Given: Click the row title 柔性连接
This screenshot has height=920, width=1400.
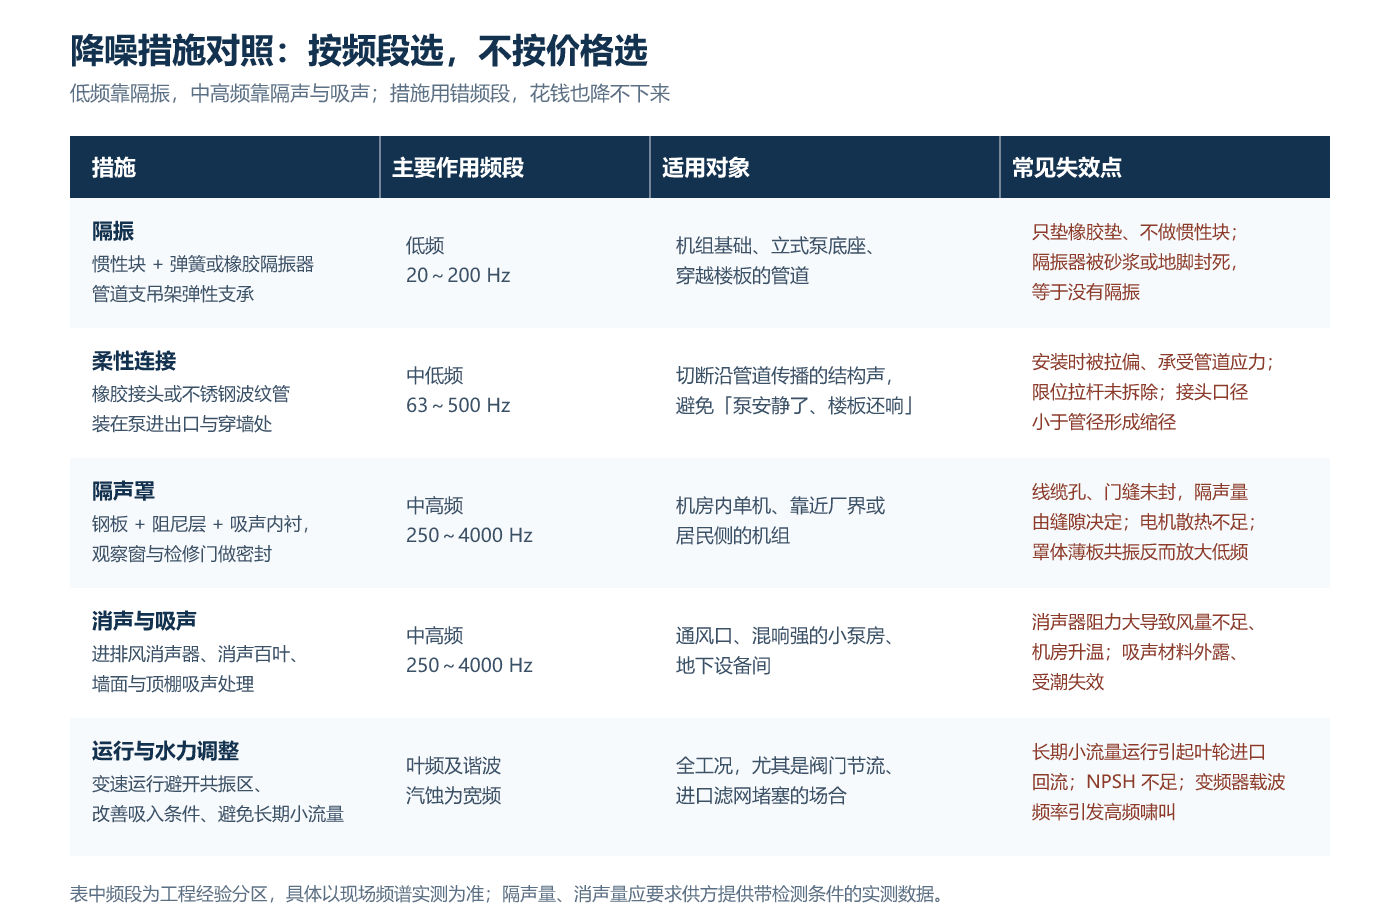Looking at the screenshot, I should pos(134,361).
